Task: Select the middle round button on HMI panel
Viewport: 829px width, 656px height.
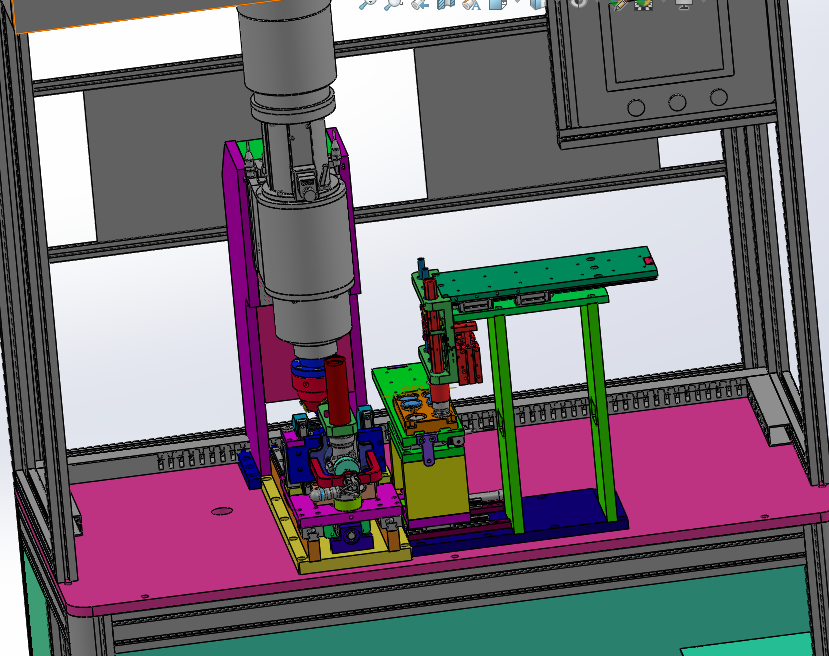Action: (x=677, y=103)
